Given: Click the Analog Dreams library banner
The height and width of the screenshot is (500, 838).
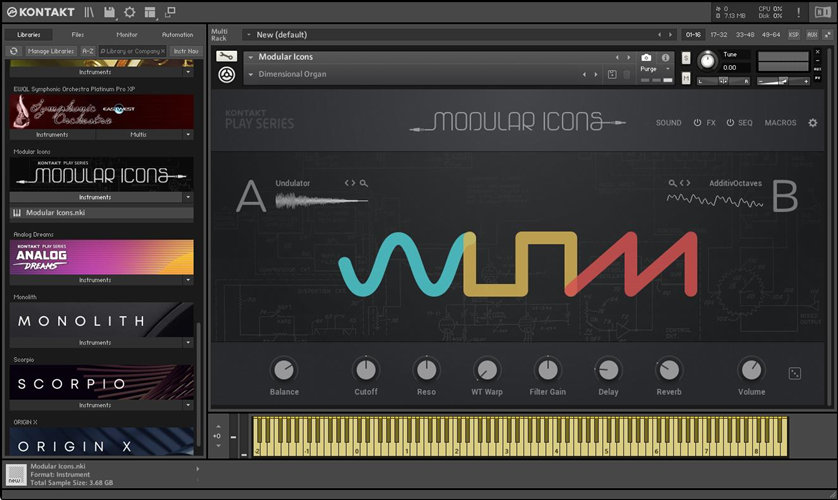Looking at the screenshot, I should (x=102, y=257).
